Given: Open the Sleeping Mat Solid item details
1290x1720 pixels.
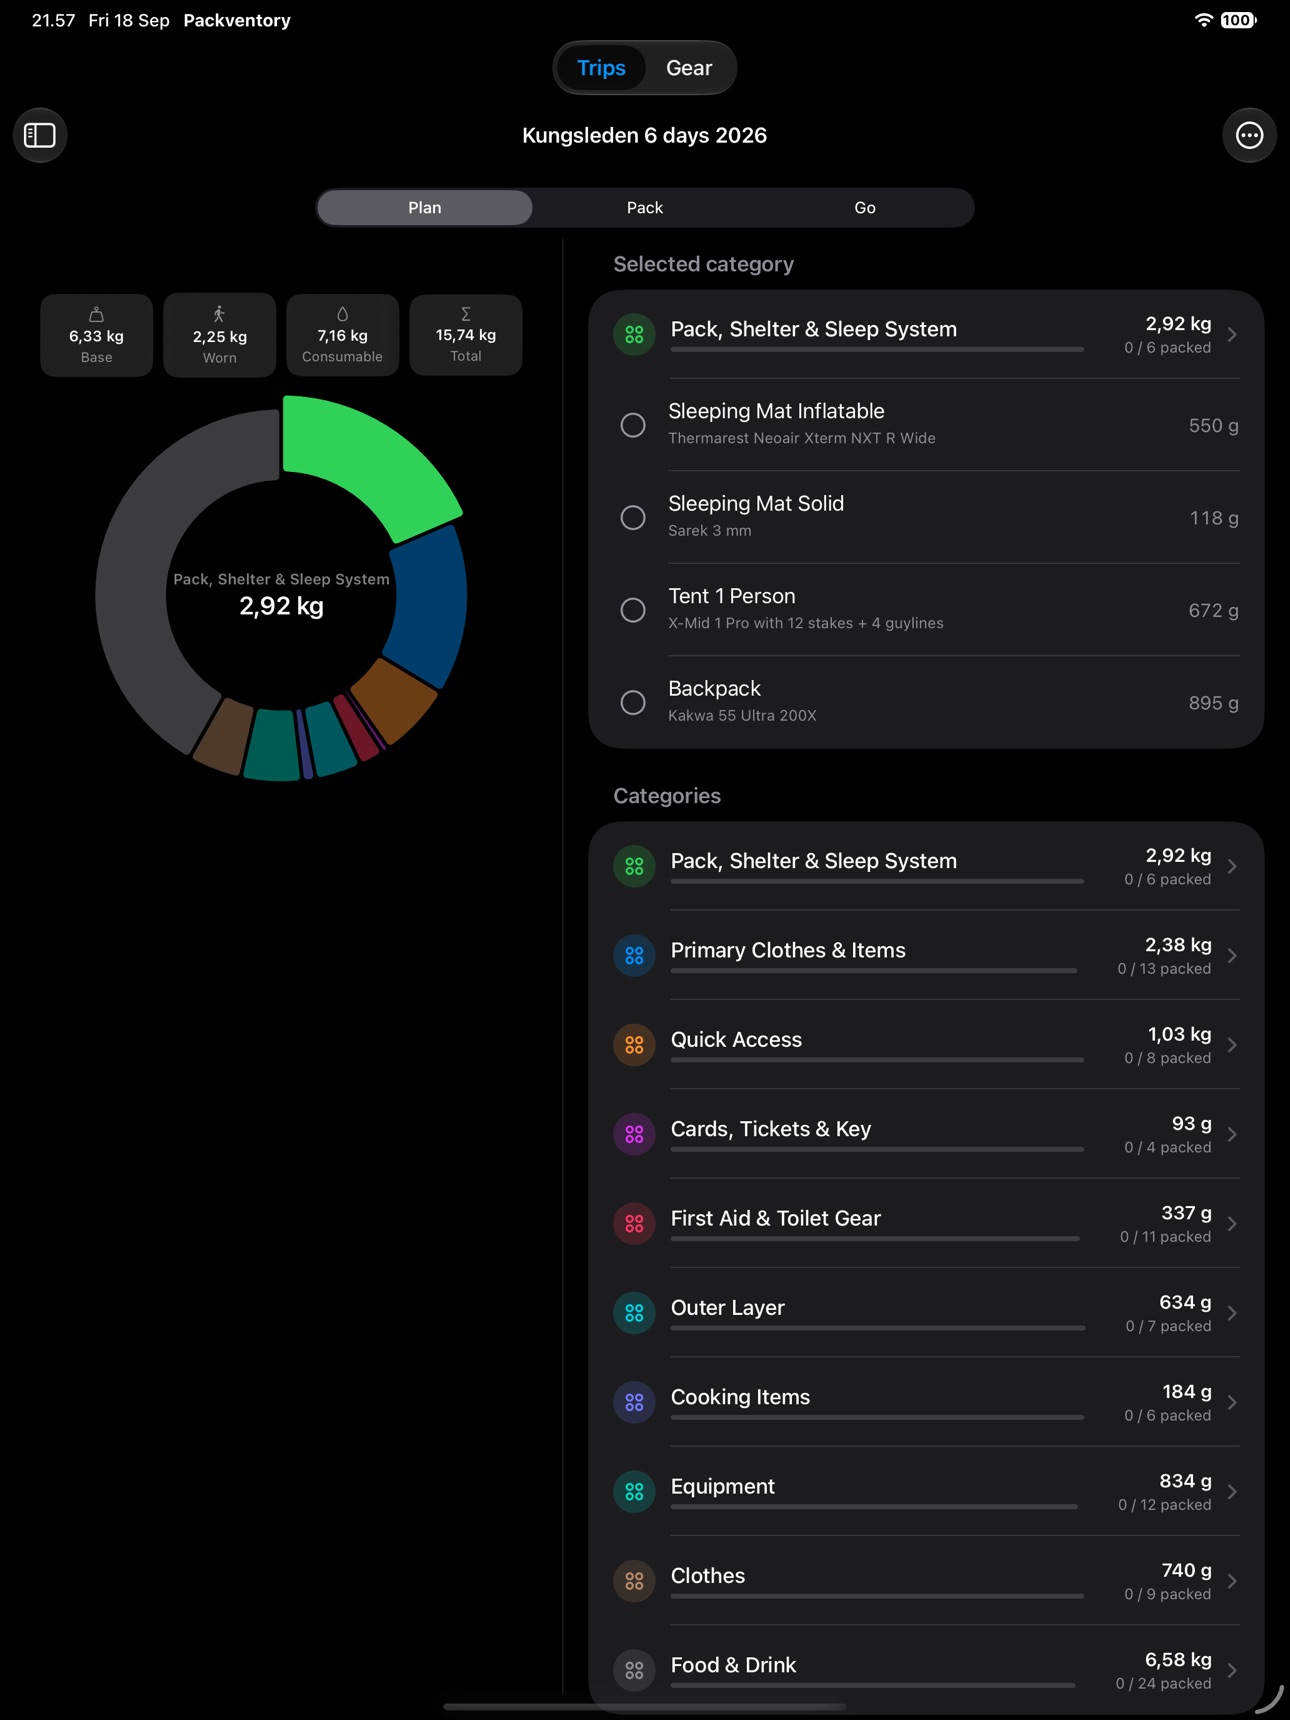Looking at the screenshot, I should 926,517.
